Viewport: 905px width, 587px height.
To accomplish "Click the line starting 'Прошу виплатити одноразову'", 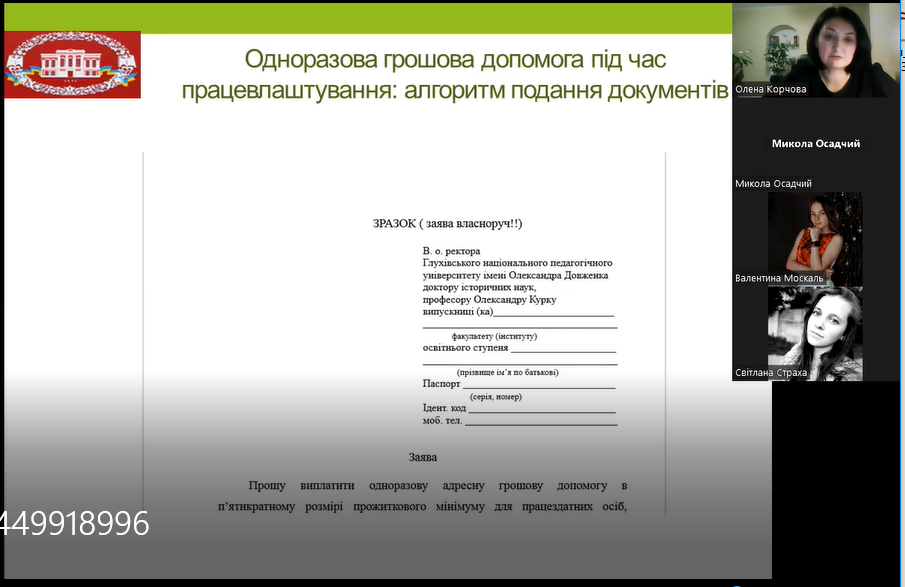I will point(437,485).
